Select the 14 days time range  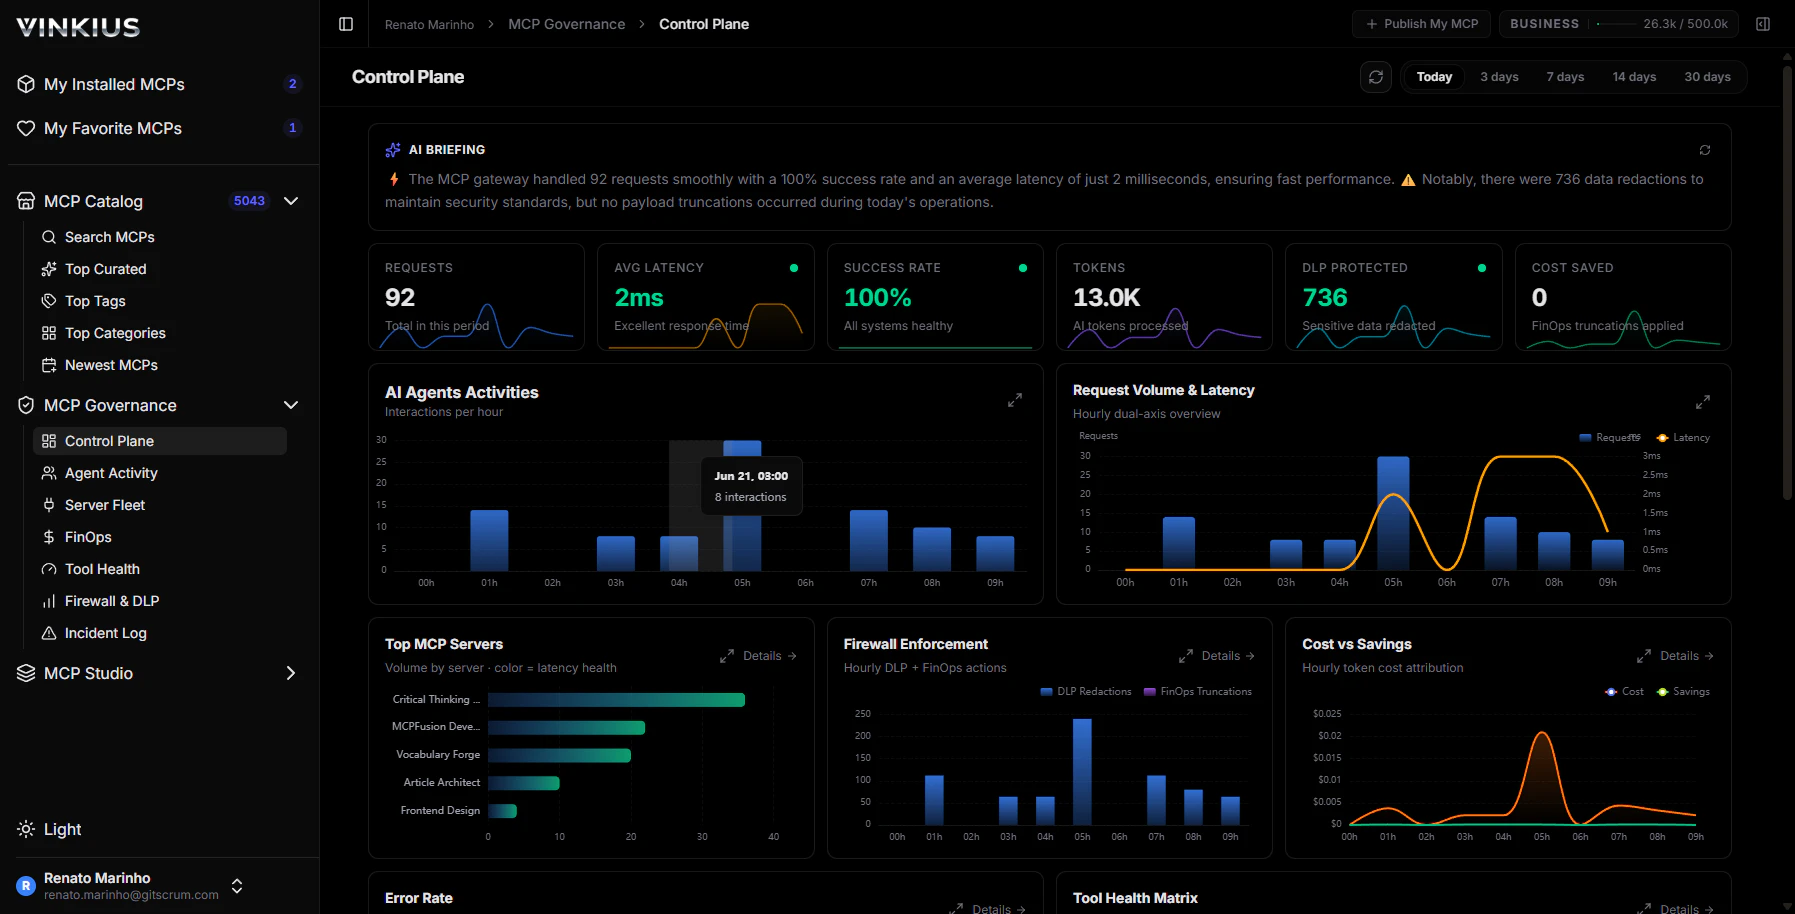pyautogui.click(x=1634, y=77)
